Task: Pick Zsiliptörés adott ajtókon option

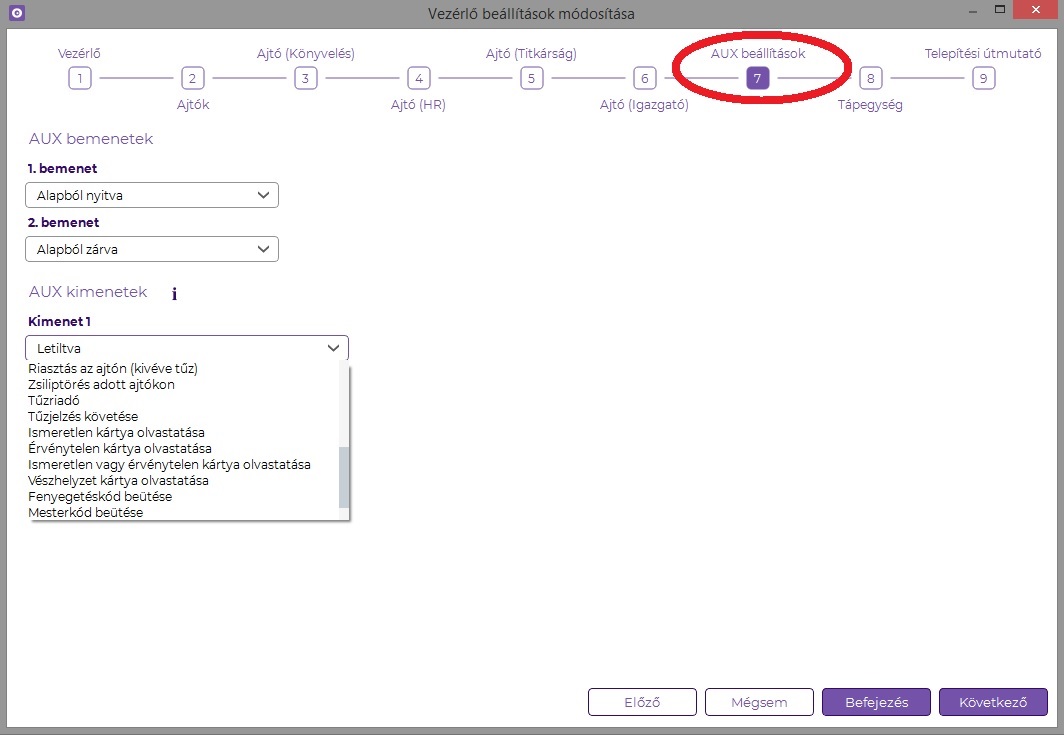Action: coord(101,384)
